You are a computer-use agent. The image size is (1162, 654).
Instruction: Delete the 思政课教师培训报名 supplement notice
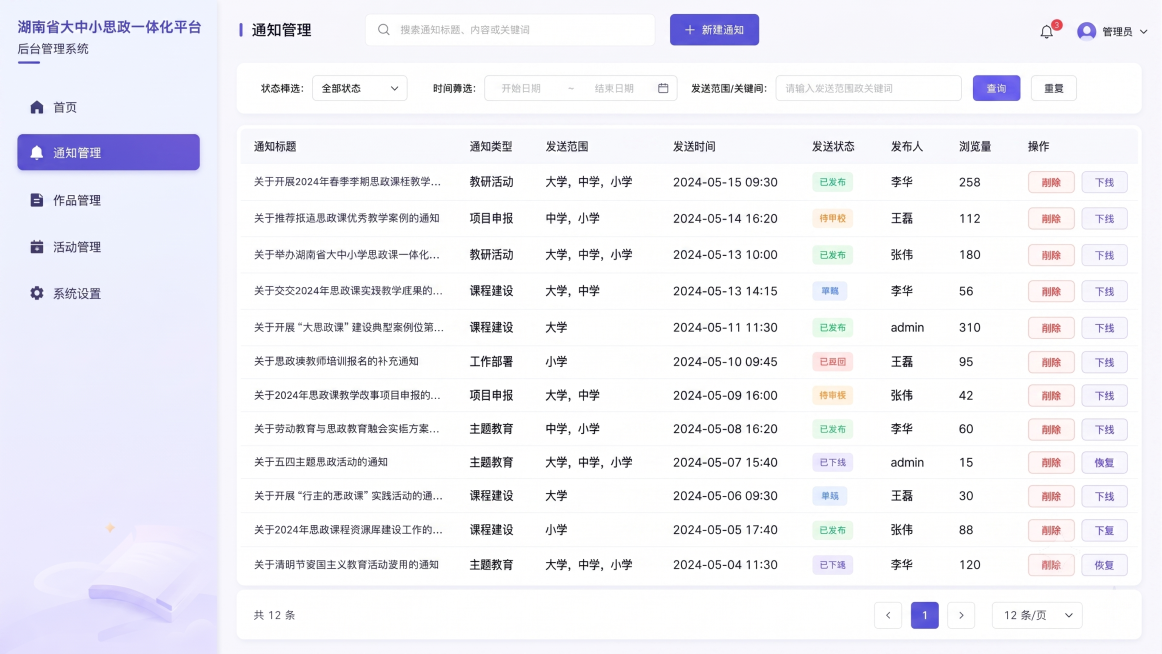pos(1051,362)
